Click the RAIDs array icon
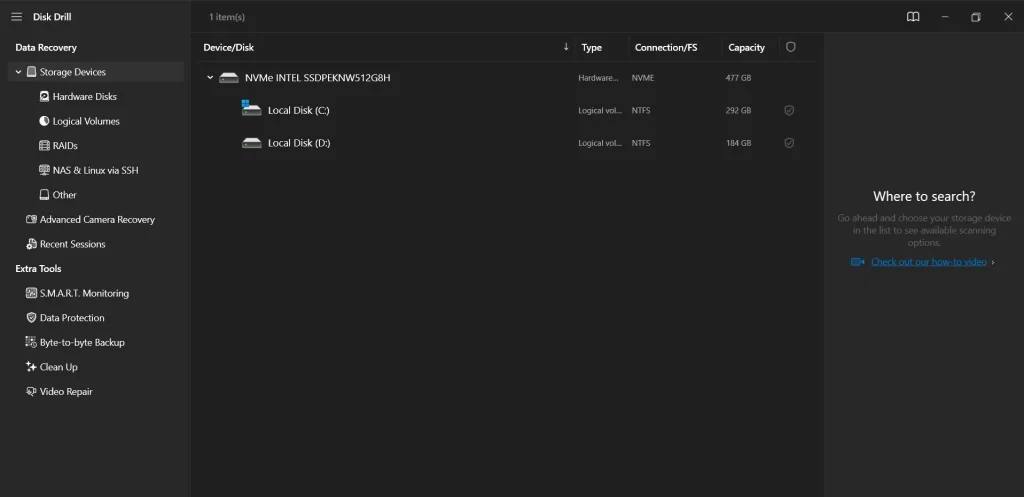Image resolution: width=1024 pixels, height=497 pixels. (44, 146)
